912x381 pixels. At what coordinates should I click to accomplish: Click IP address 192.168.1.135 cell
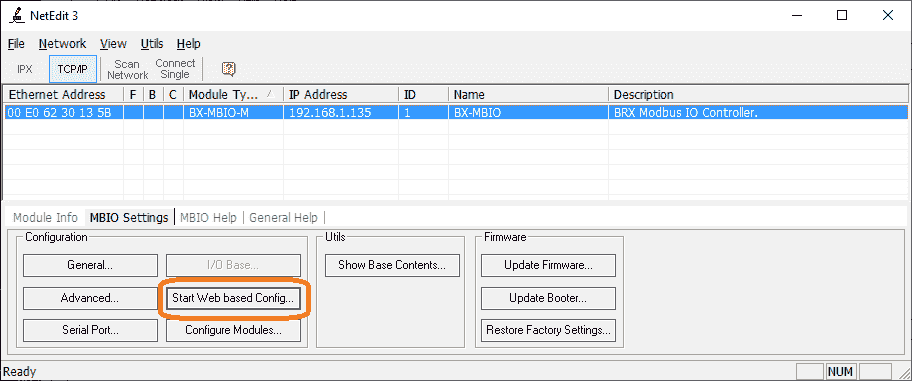[341, 113]
